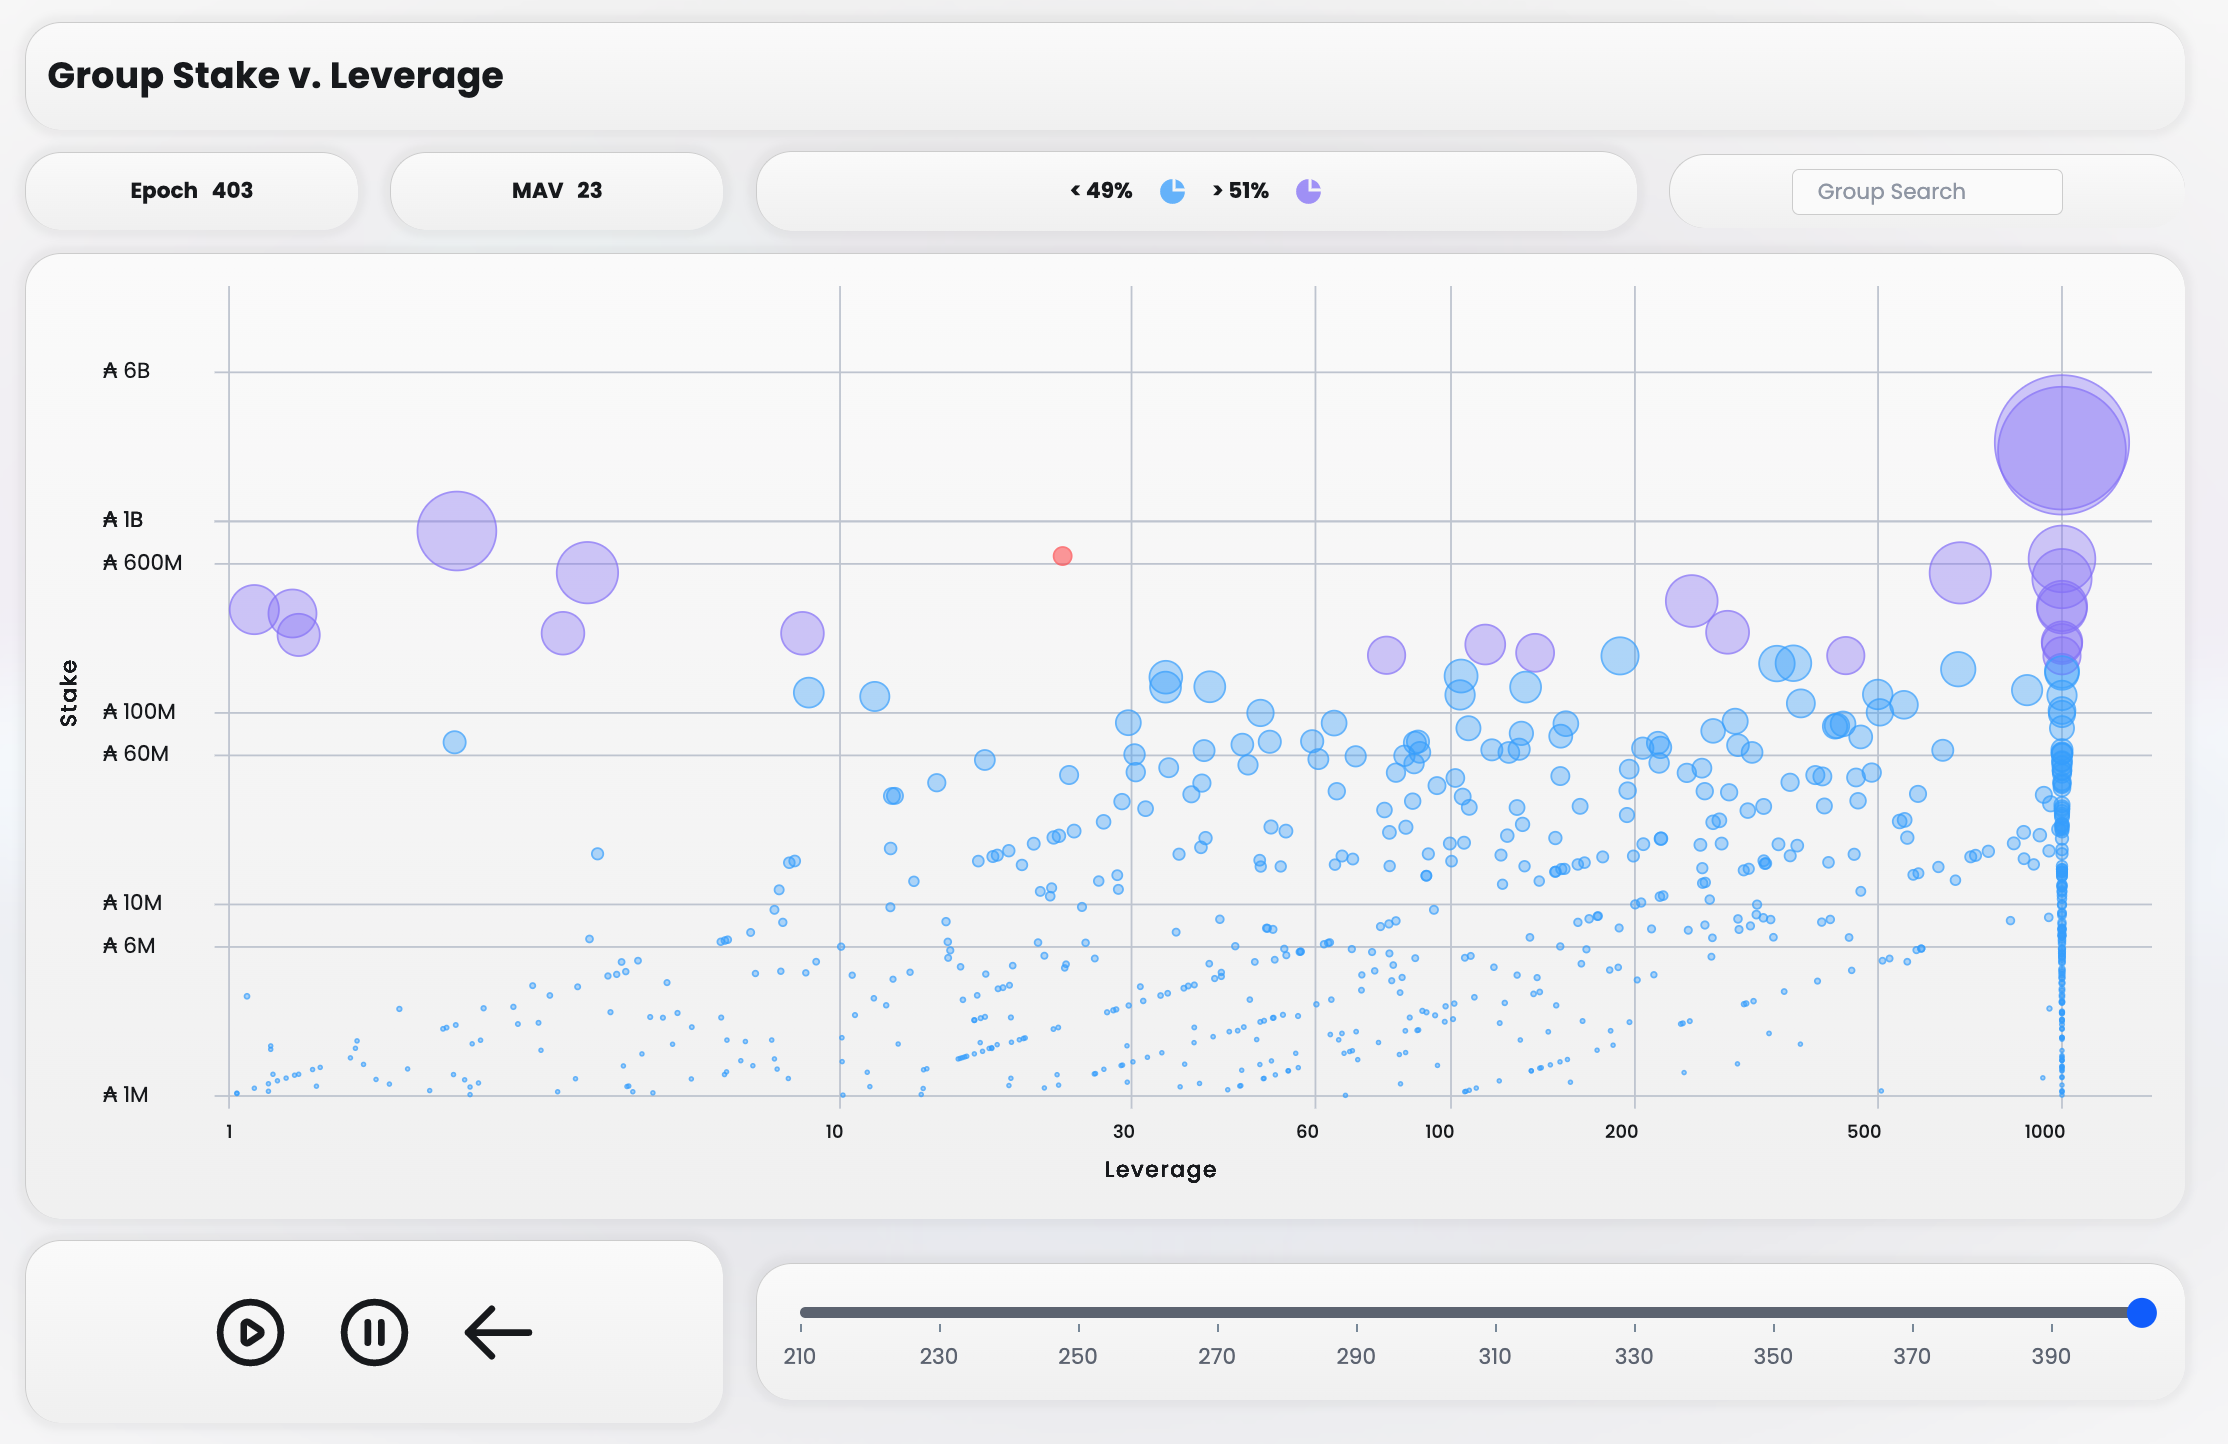Image resolution: width=2228 pixels, height=1444 pixels.
Task: Click the blue pie chart icon
Action: tap(1172, 191)
